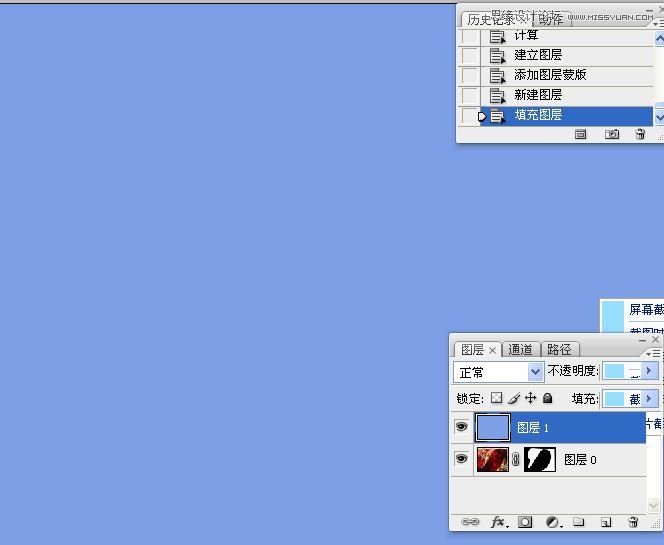
Task: Switch to the 路径 paths tab
Action: click(x=559, y=349)
